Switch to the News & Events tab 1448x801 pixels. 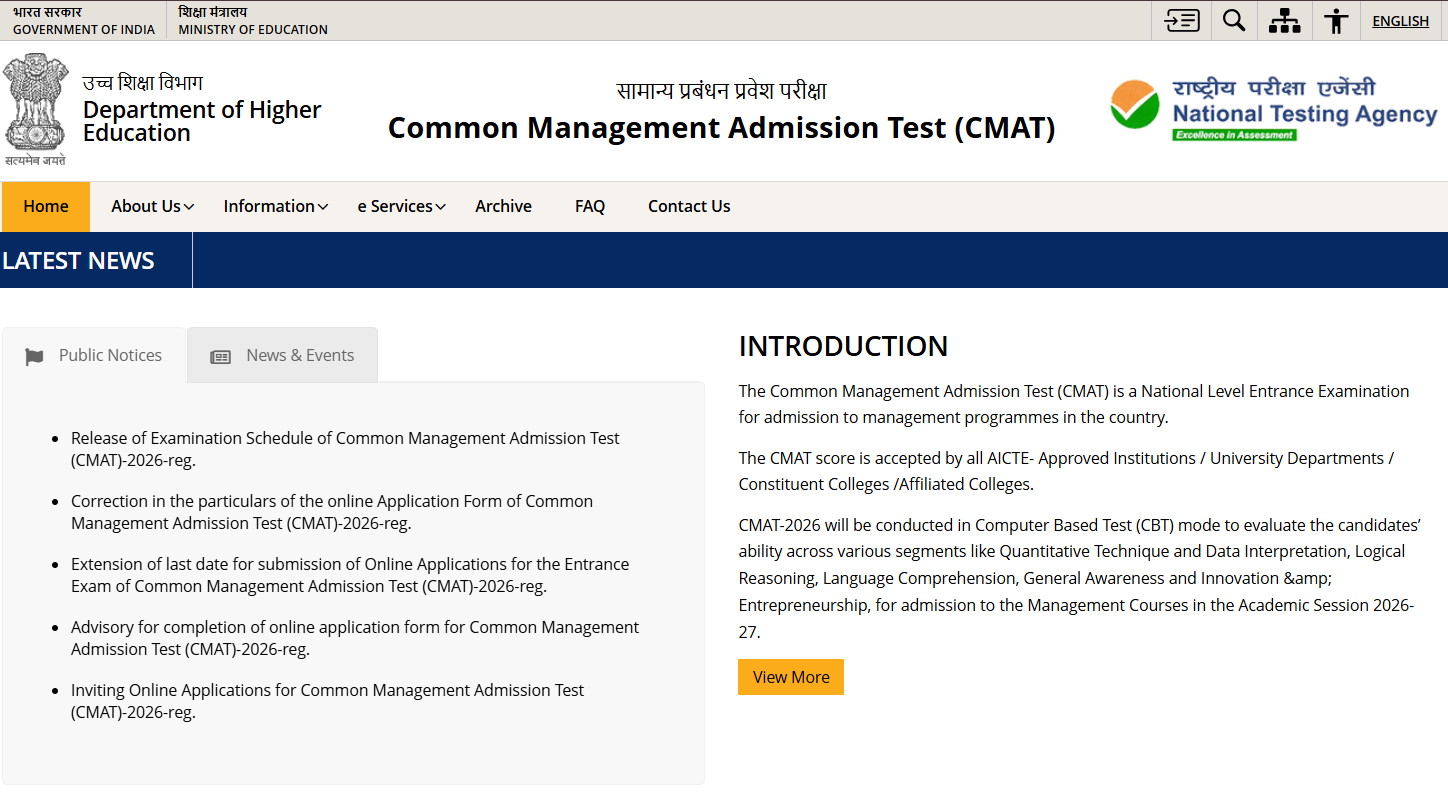(x=300, y=355)
